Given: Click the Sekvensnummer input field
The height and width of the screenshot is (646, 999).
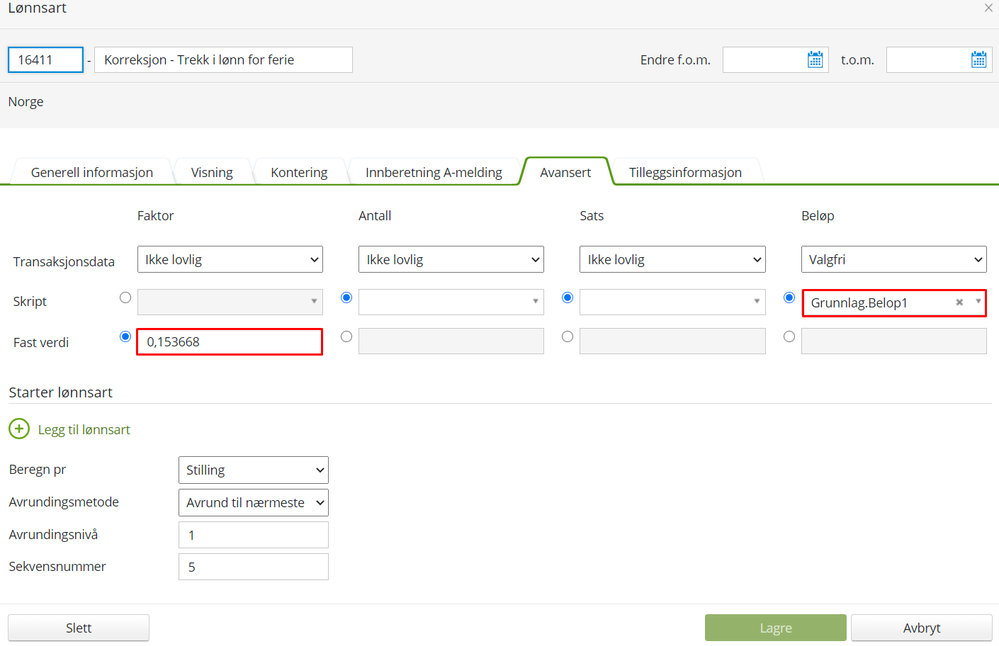Looking at the screenshot, I should click(253, 567).
